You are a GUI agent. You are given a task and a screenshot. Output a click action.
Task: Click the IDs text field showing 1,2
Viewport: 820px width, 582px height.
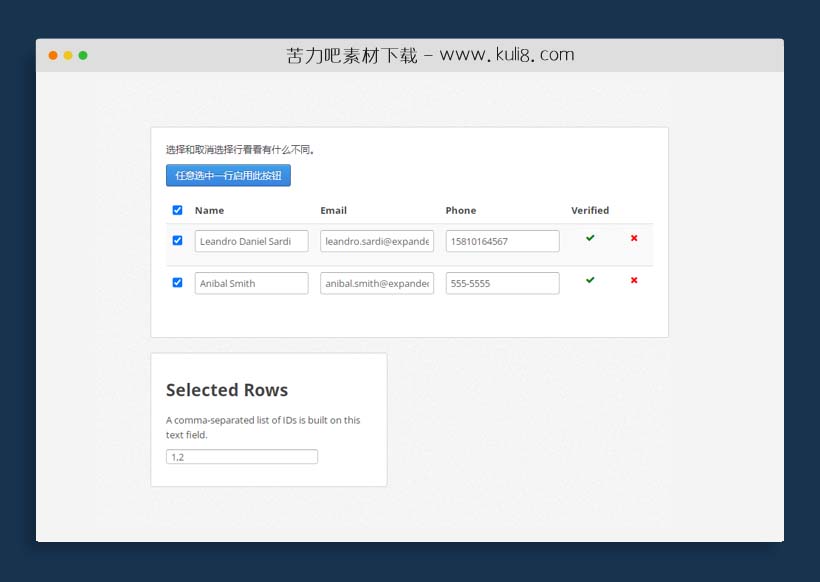coord(241,456)
